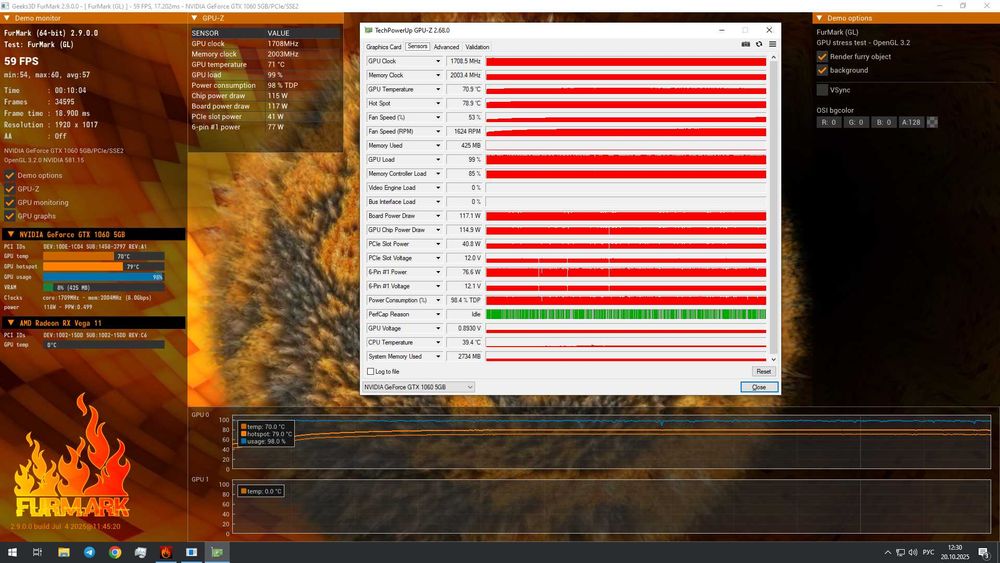The image size is (1000, 563).
Task: Open notification center icon
Action: coord(984,552)
